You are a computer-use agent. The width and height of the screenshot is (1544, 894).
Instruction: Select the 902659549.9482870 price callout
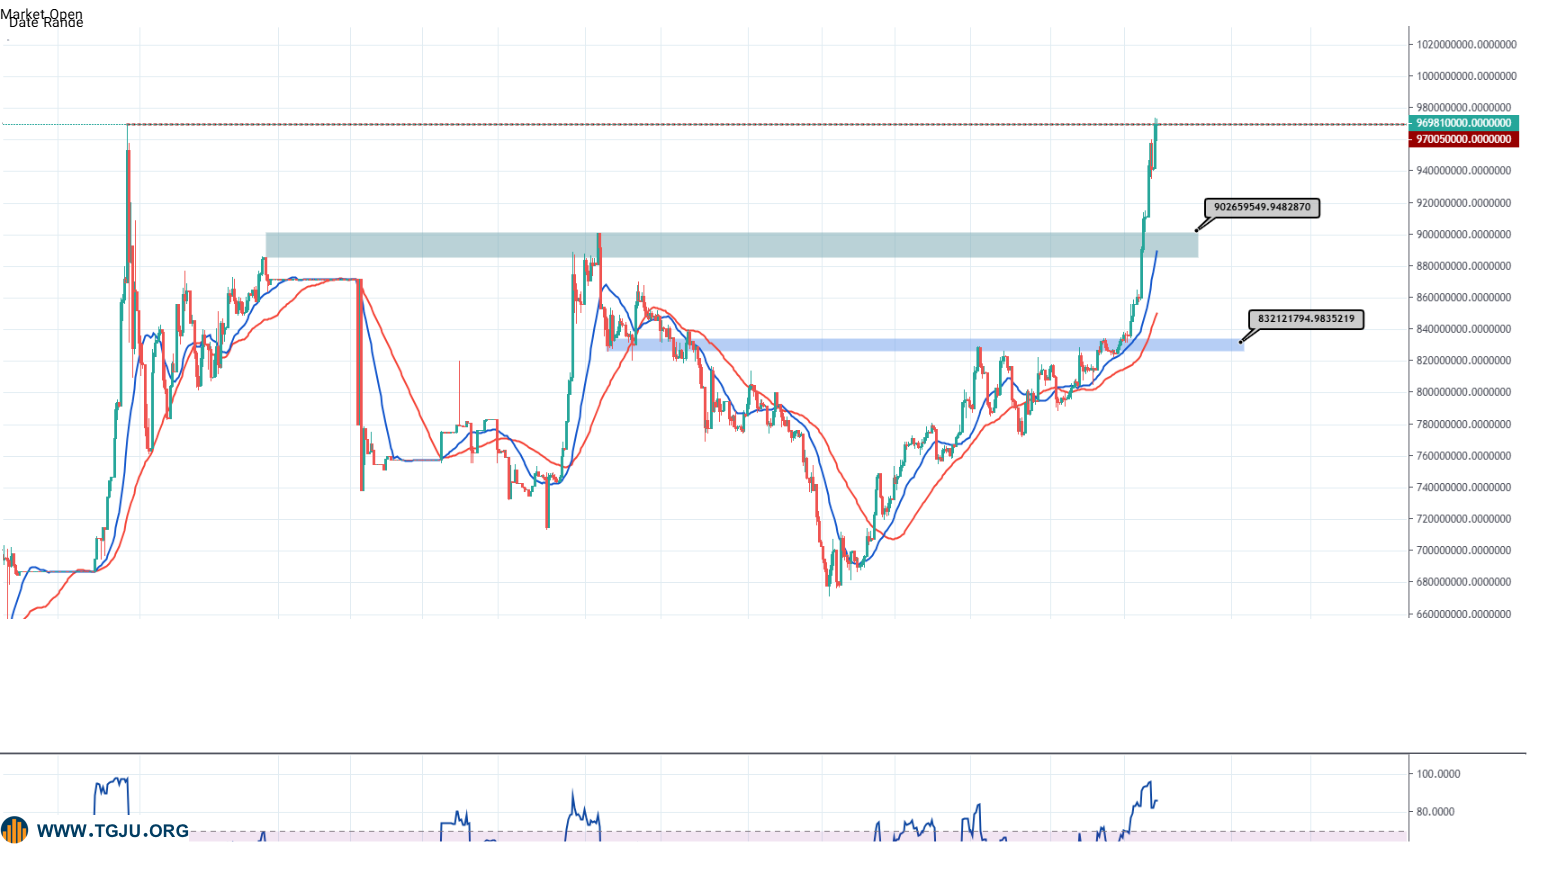(1262, 208)
